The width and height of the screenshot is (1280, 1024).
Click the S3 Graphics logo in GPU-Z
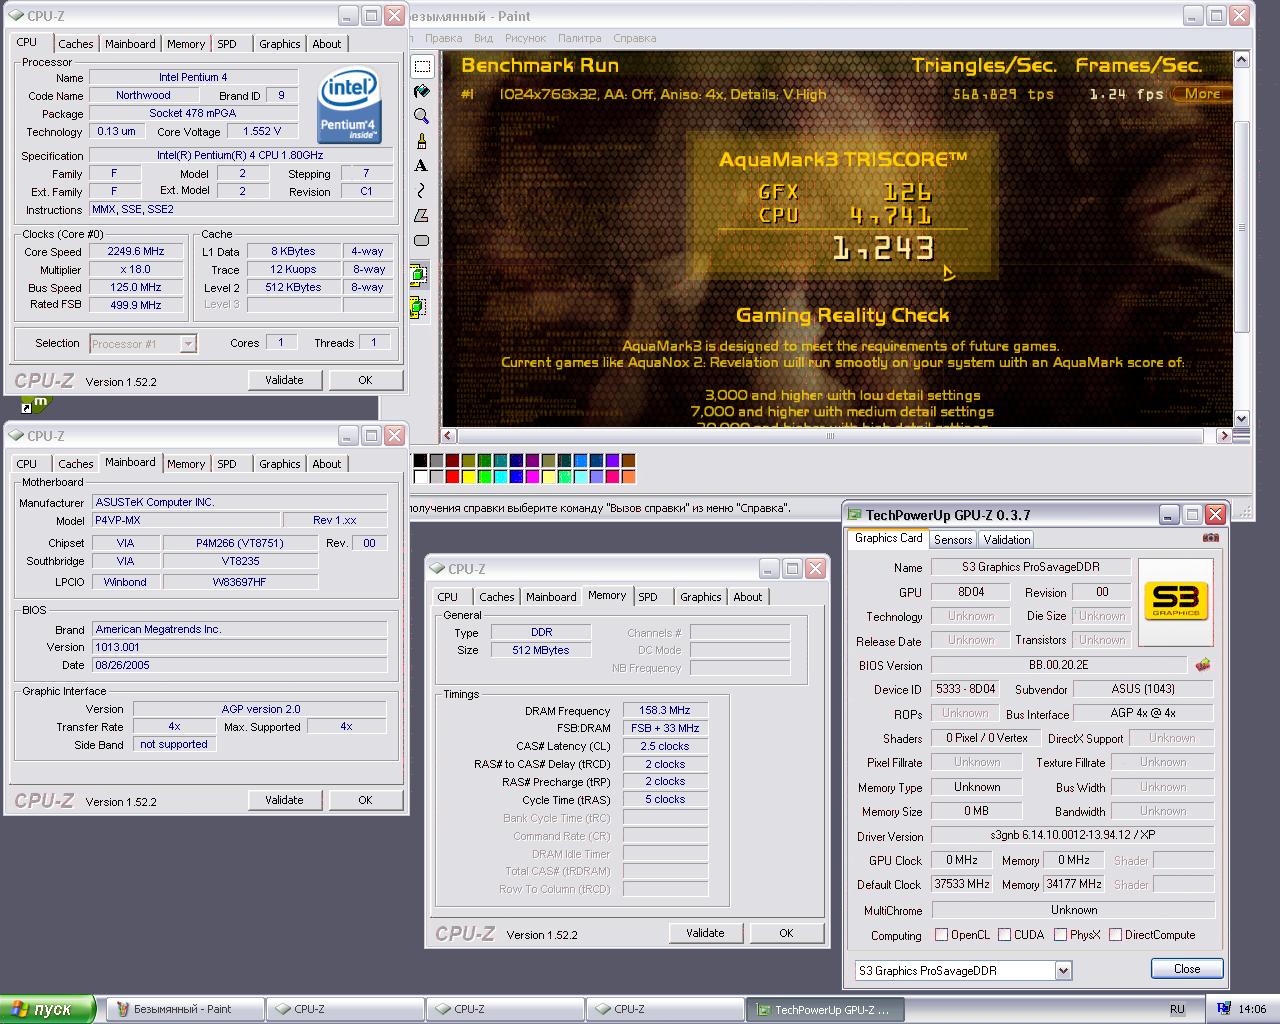[x=1176, y=601]
